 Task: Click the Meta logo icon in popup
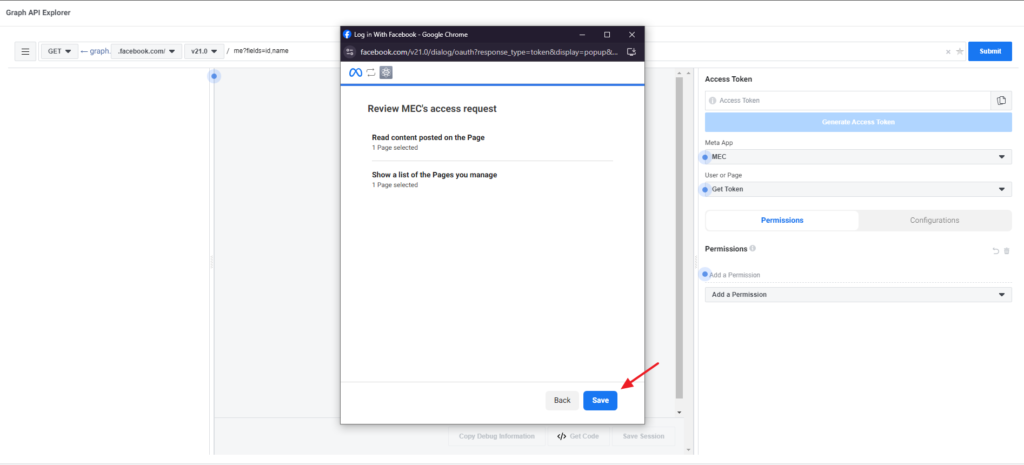[x=354, y=72]
